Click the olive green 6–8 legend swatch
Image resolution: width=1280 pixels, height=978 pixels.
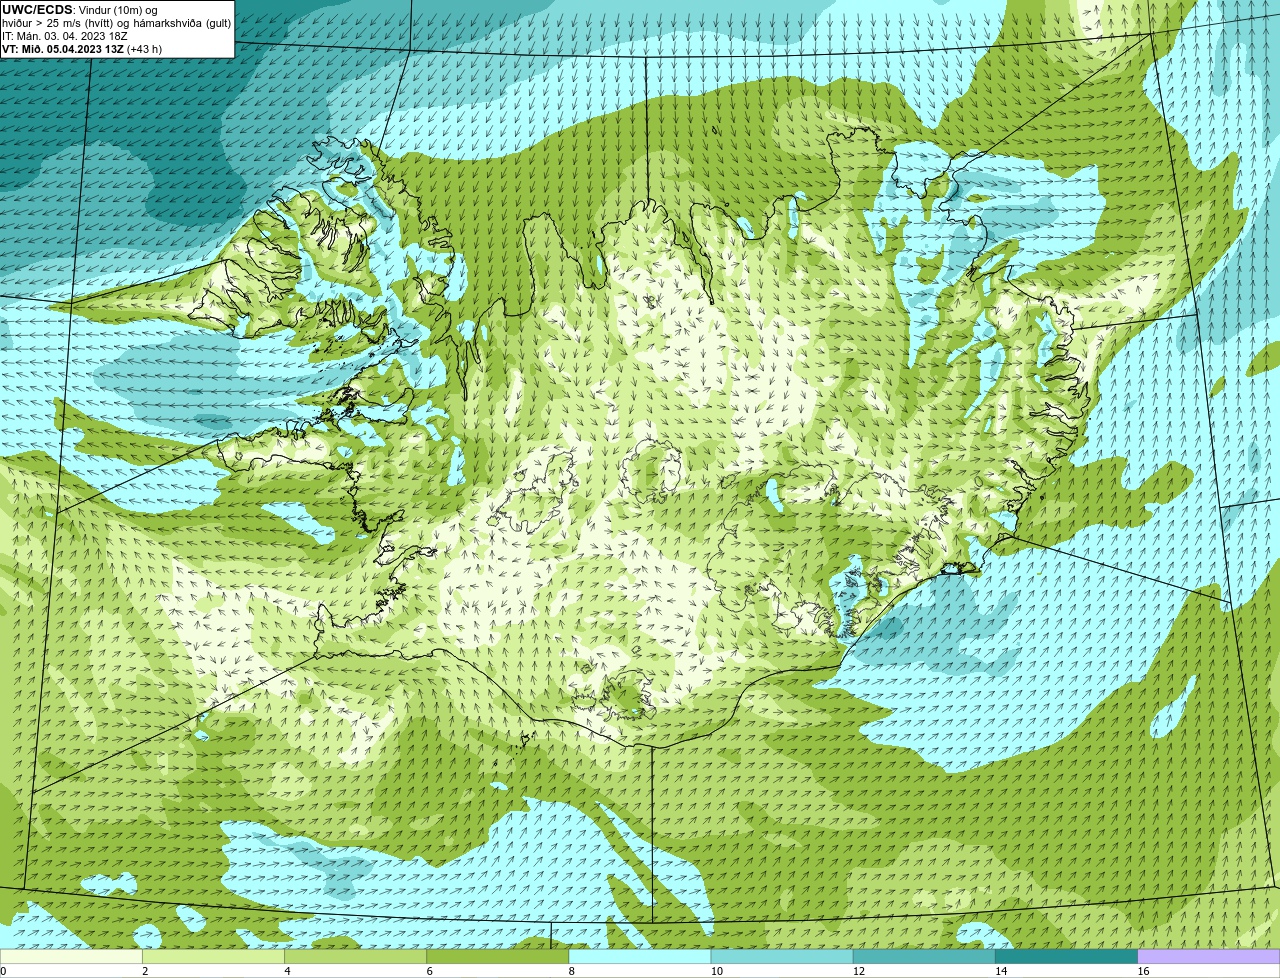click(498, 956)
